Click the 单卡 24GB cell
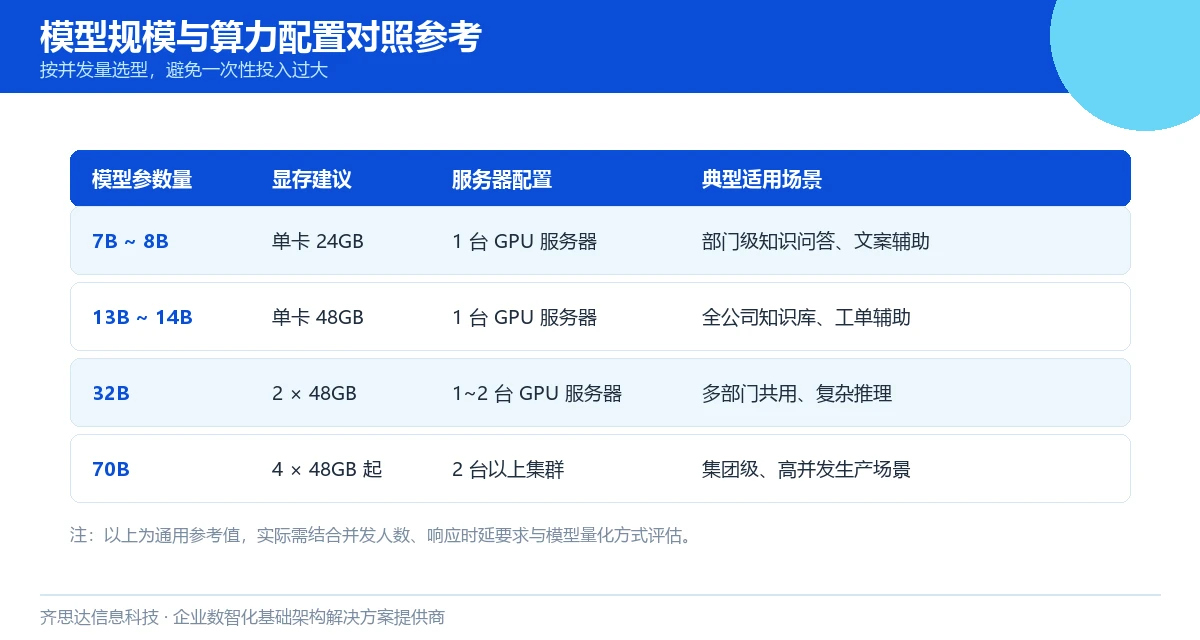Viewport: 1200px width, 640px height. tap(318, 241)
